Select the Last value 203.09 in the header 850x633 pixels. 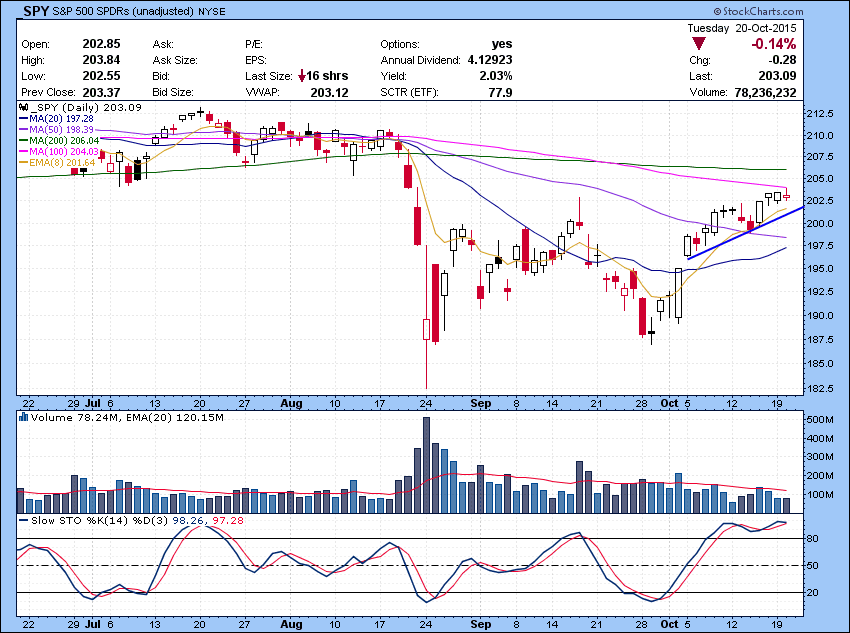click(777, 76)
